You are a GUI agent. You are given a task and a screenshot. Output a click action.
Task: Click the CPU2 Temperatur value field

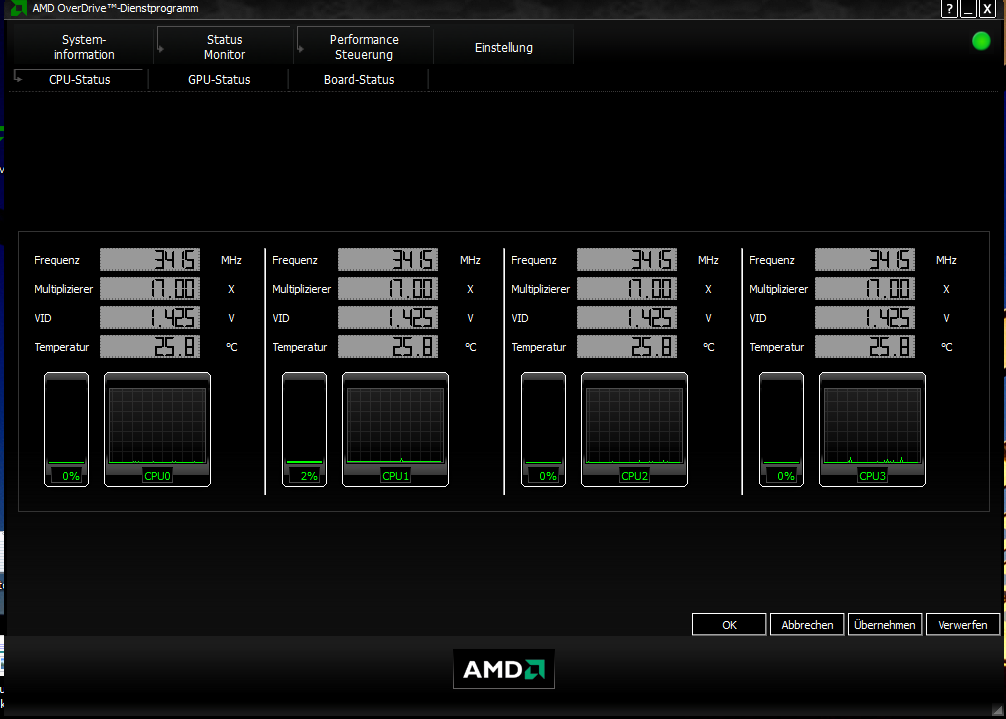(x=627, y=346)
